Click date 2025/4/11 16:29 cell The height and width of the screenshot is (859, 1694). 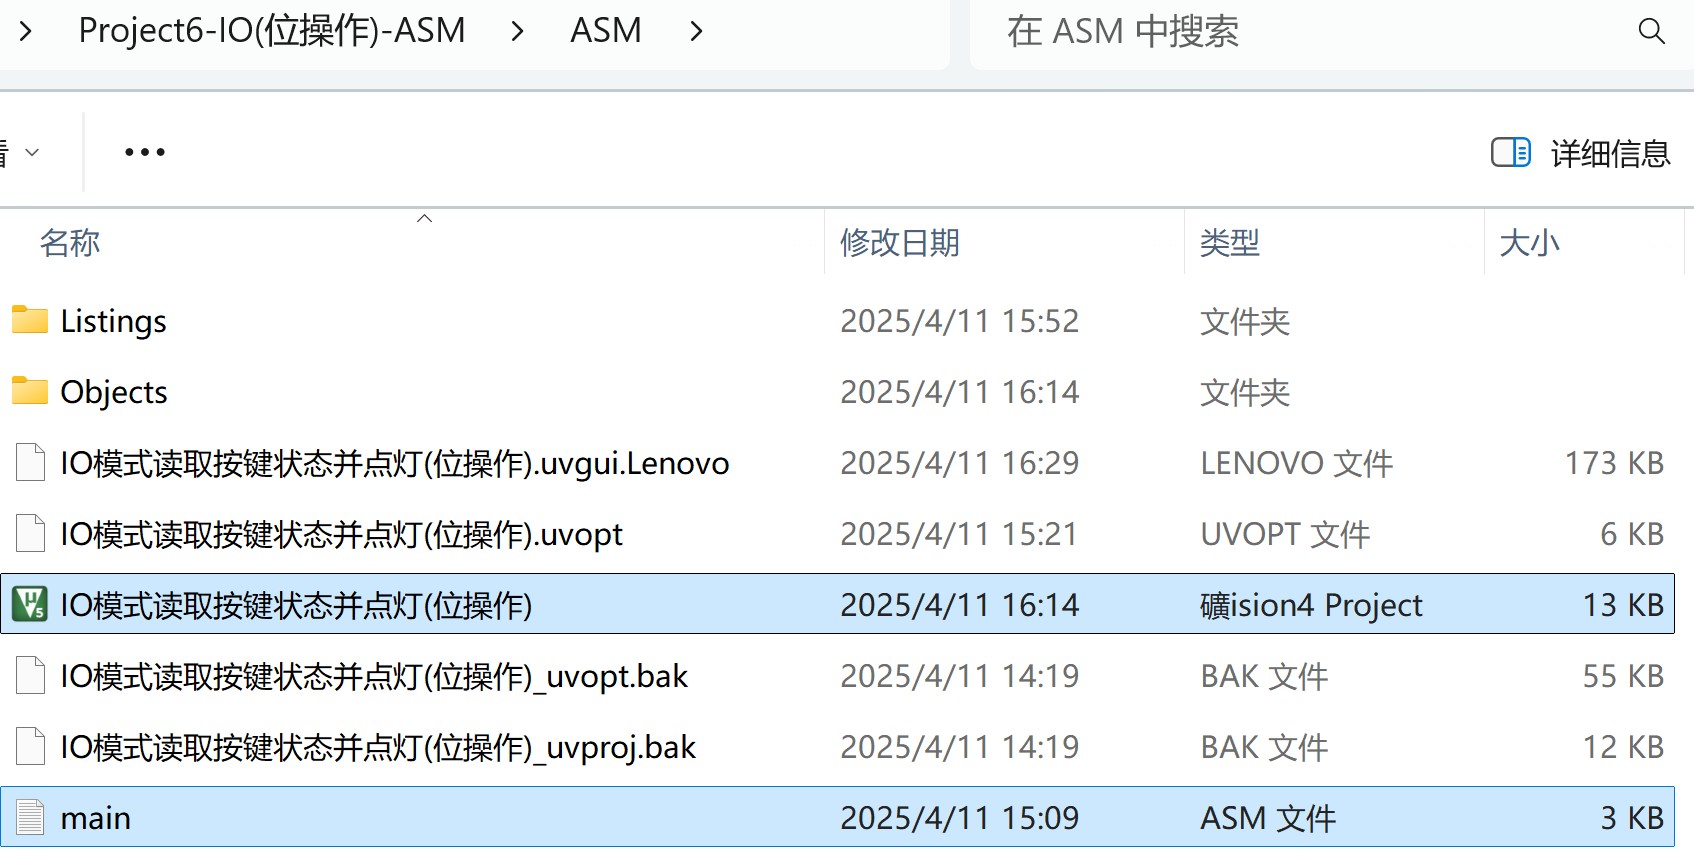coord(959,463)
